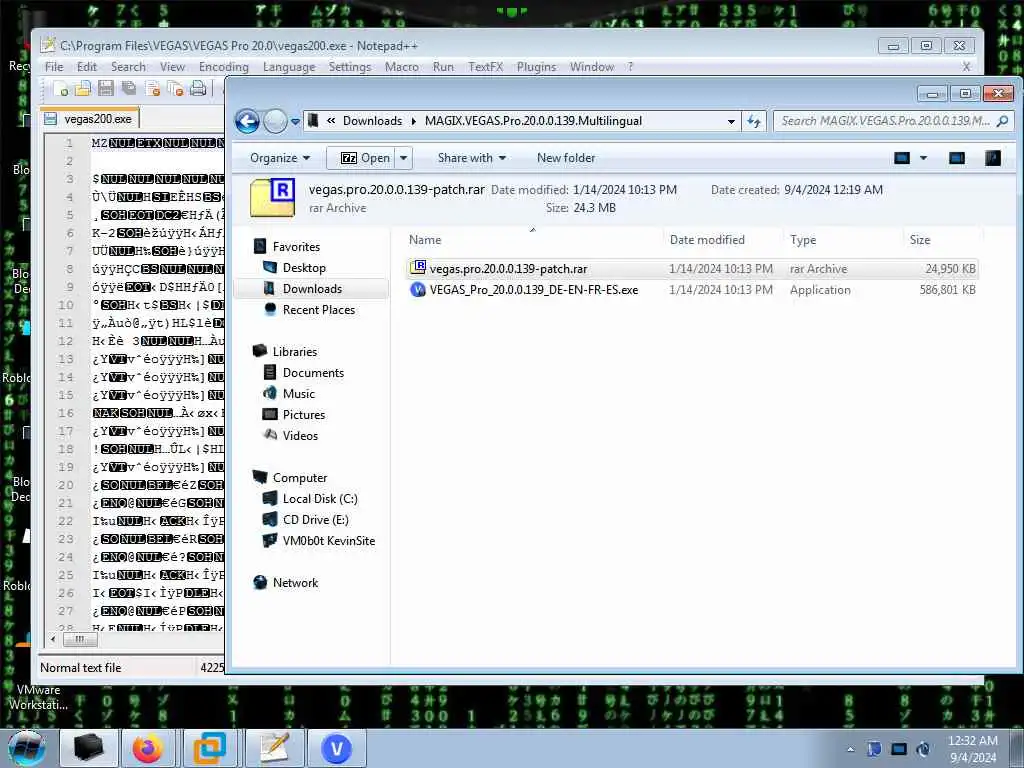1024x768 pixels.
Task: Open Local Disk (C:)
Action: point(320,499)
